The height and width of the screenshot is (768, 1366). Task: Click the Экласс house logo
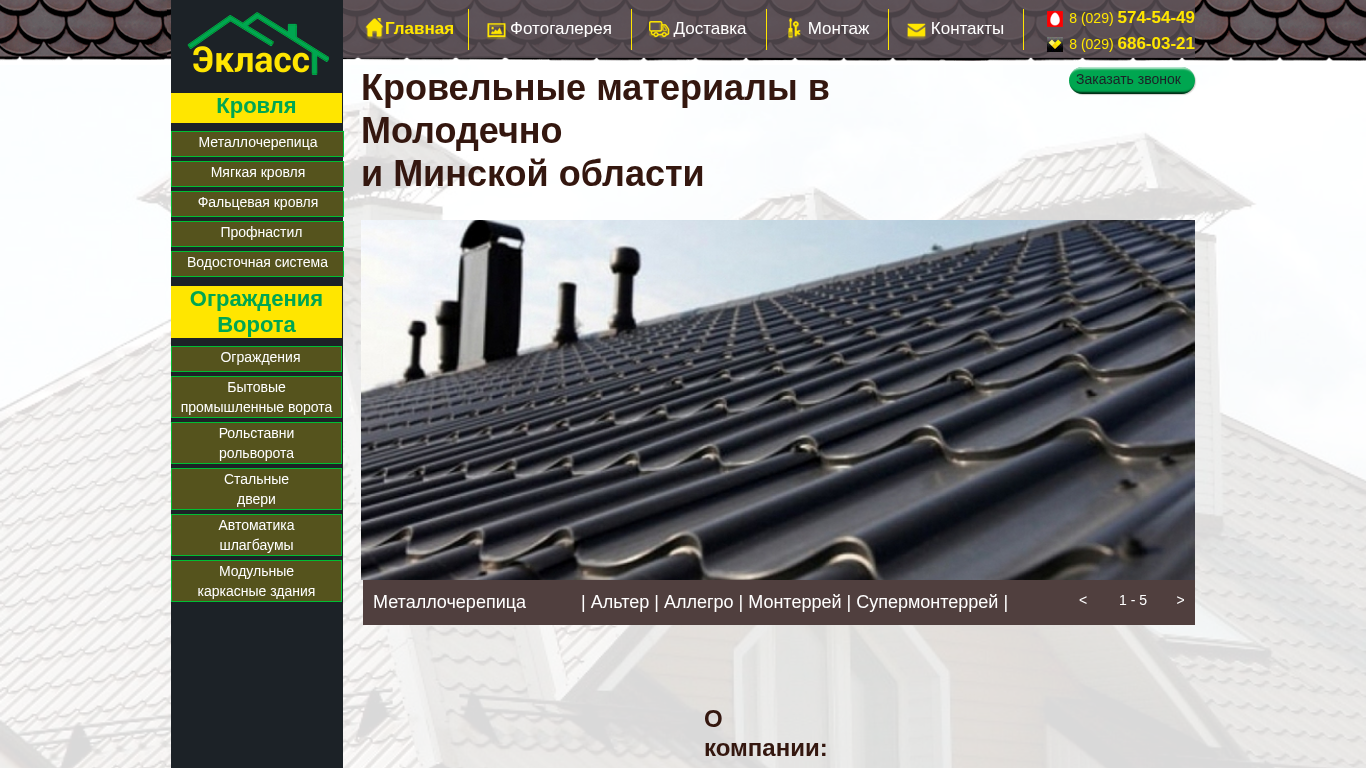coord(258,44)
